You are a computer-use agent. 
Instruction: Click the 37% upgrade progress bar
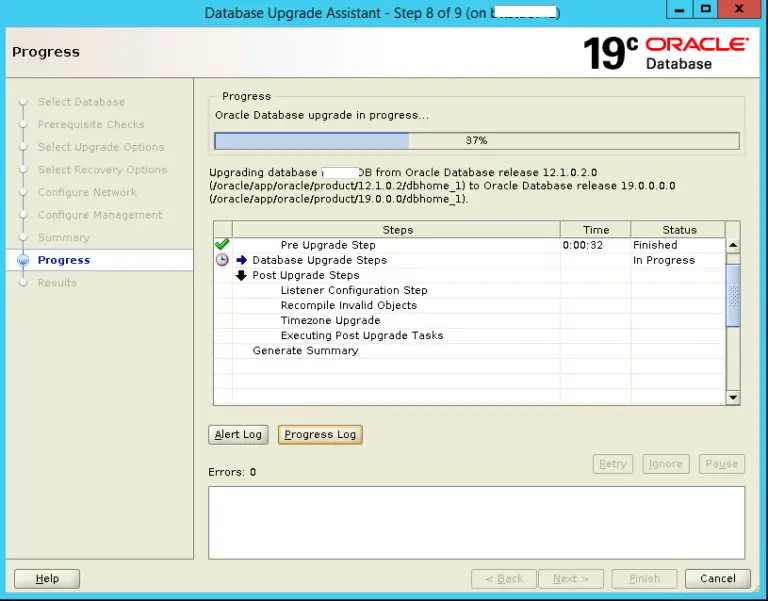click(x=477, y=141)
